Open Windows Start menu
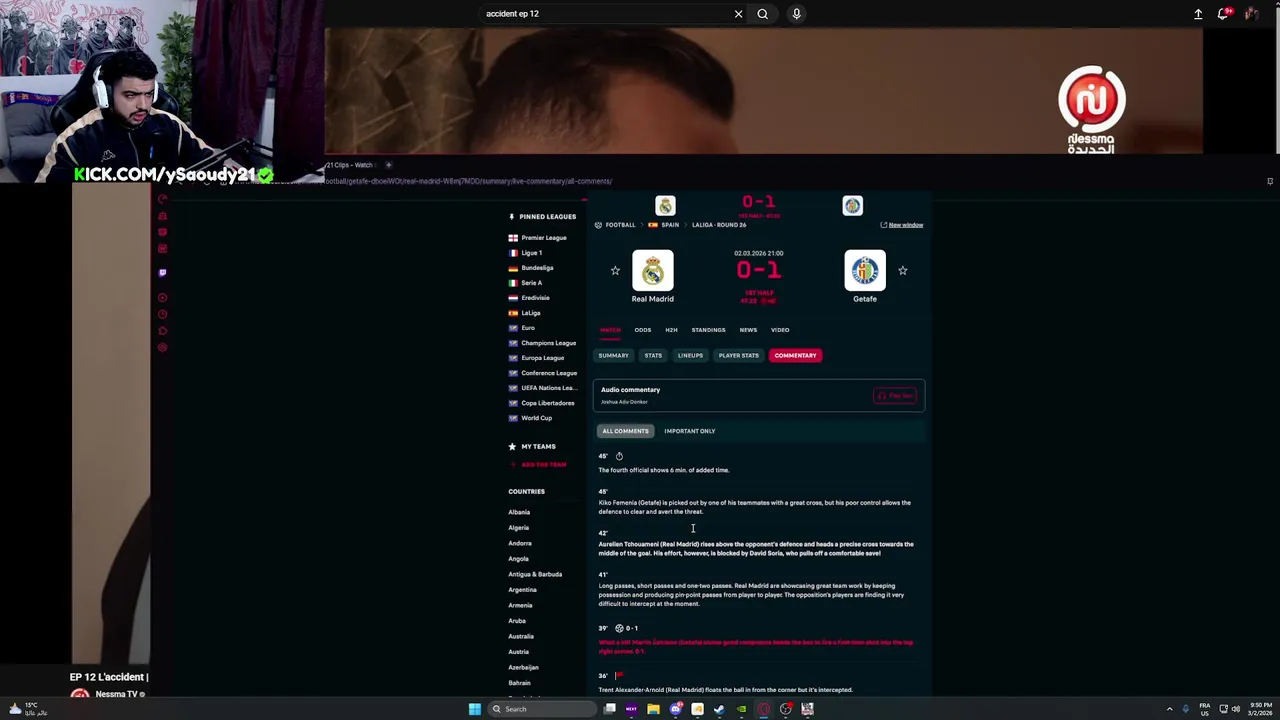This screenshot has height=720, width=1280. pos(475,709)
